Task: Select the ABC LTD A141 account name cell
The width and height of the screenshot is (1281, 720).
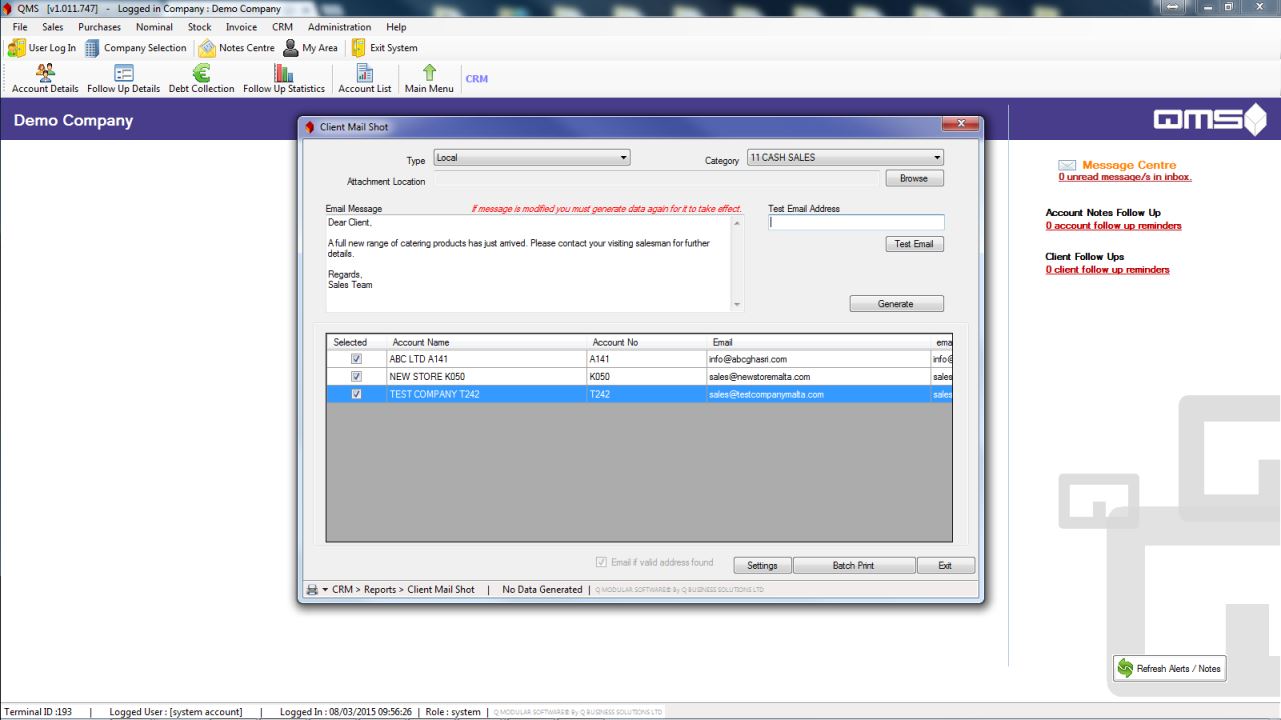Action: (x=486, y=359)
